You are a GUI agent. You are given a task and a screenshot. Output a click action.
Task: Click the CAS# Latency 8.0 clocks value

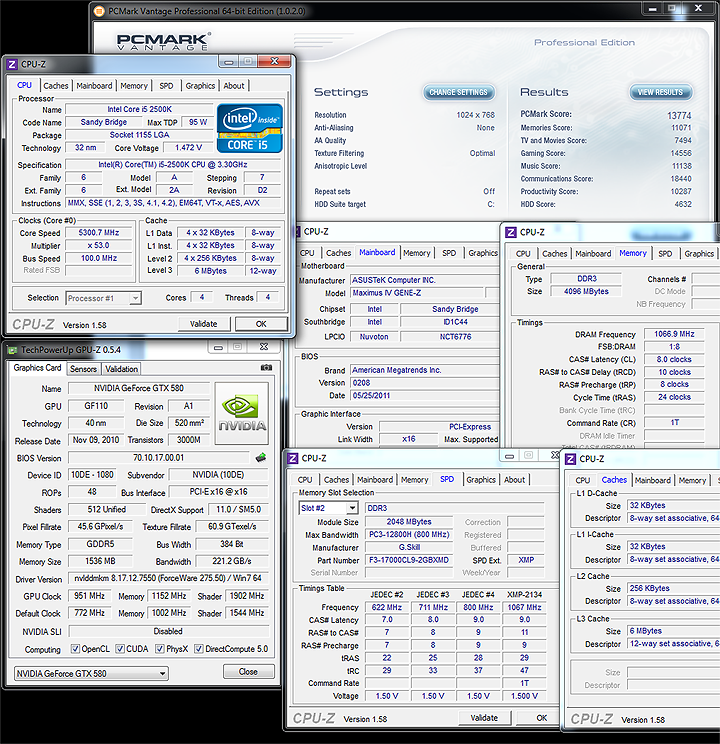click(x=674, y=359)
